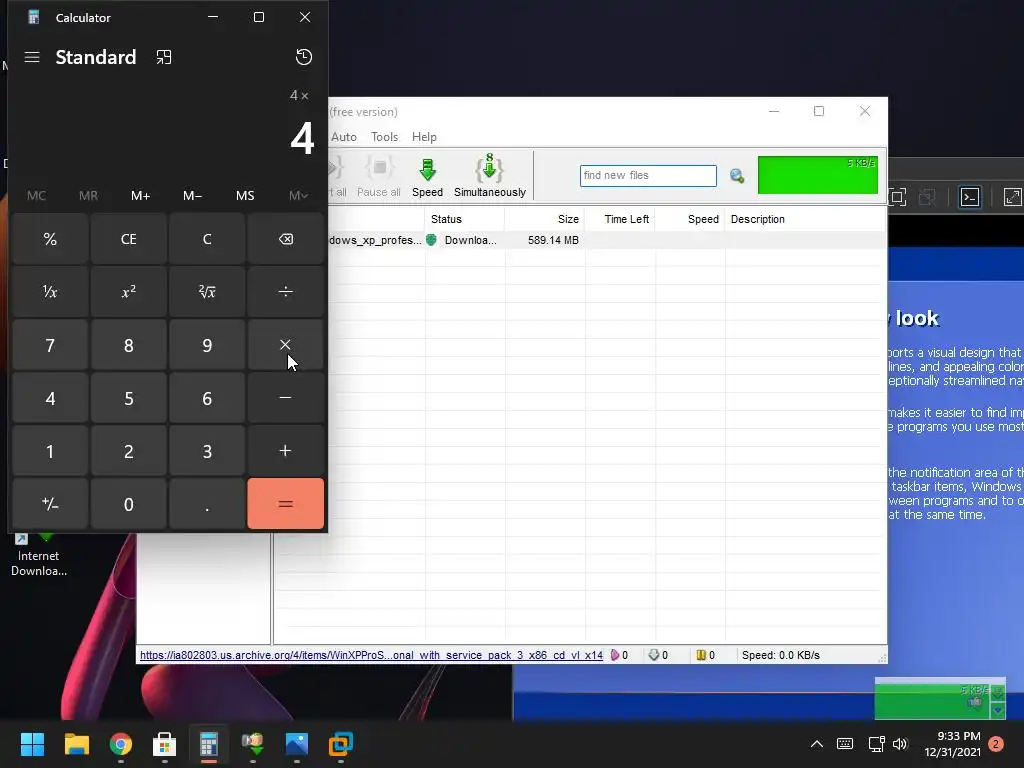This screenshot has width=1024, height=768.
Task: Click digit 8 on Calculator
Action: tap(129, 345)
